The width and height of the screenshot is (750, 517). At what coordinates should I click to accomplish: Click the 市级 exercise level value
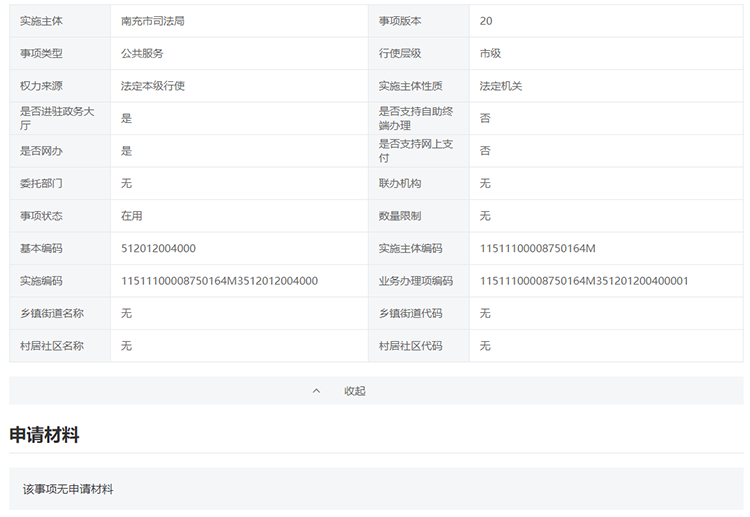[491, 53]
